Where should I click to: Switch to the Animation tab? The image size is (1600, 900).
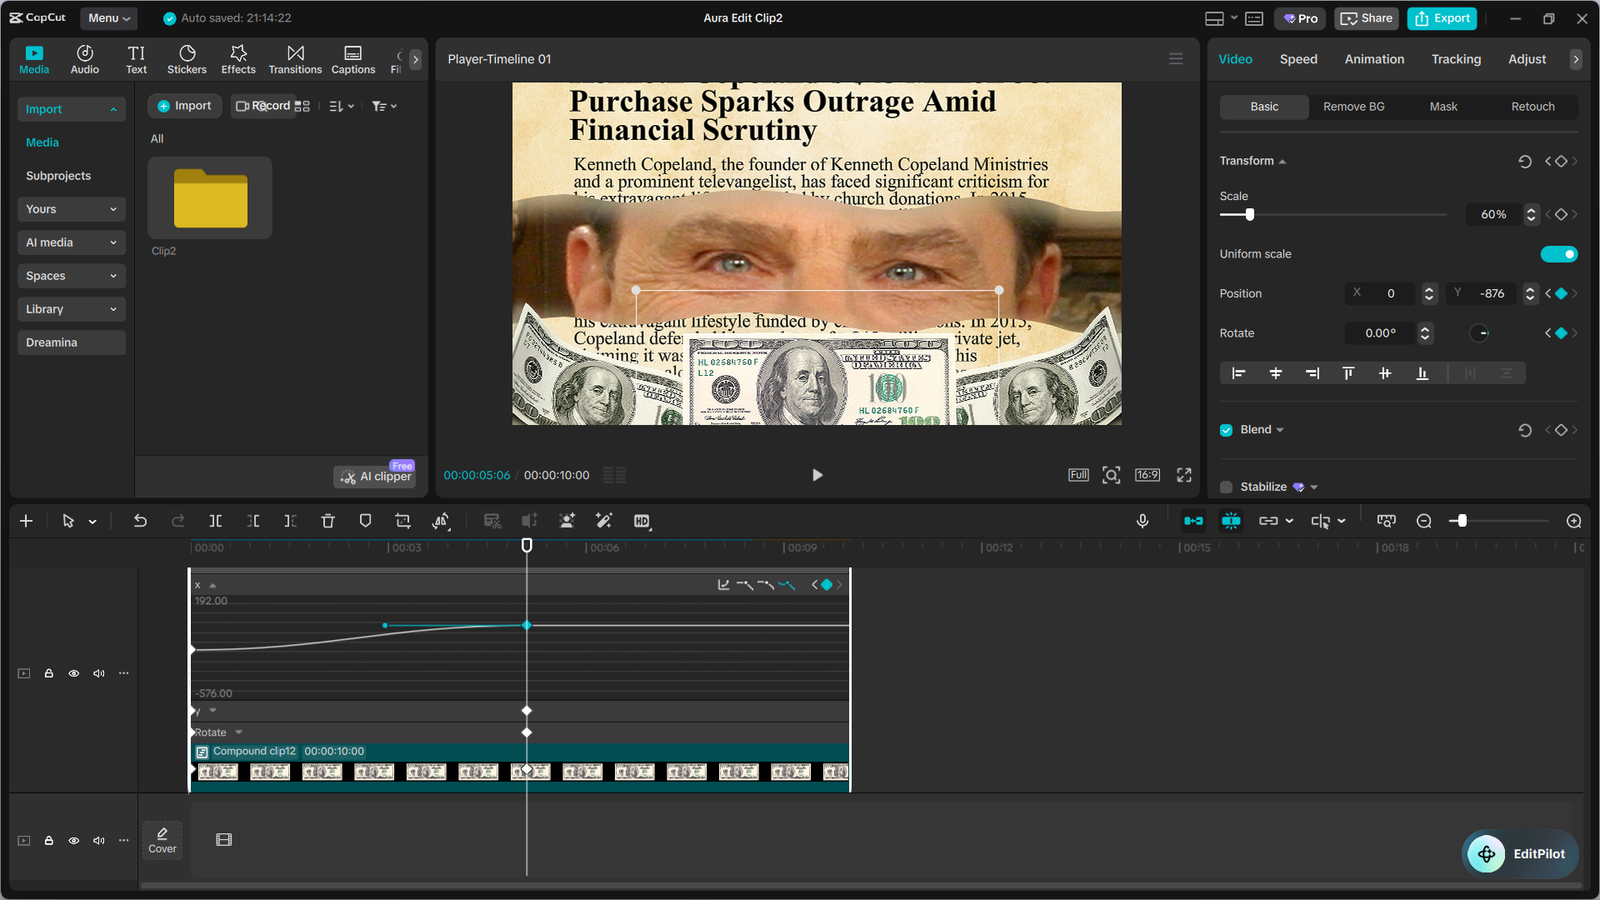coord(1374,59)
